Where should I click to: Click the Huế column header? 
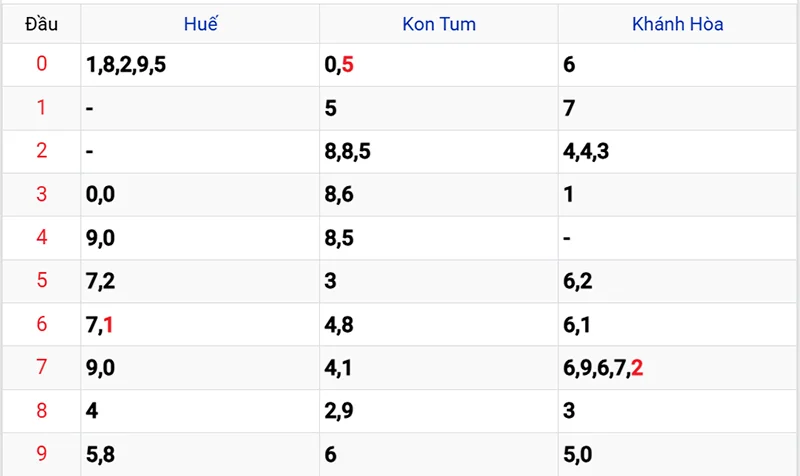pos(201,24)
